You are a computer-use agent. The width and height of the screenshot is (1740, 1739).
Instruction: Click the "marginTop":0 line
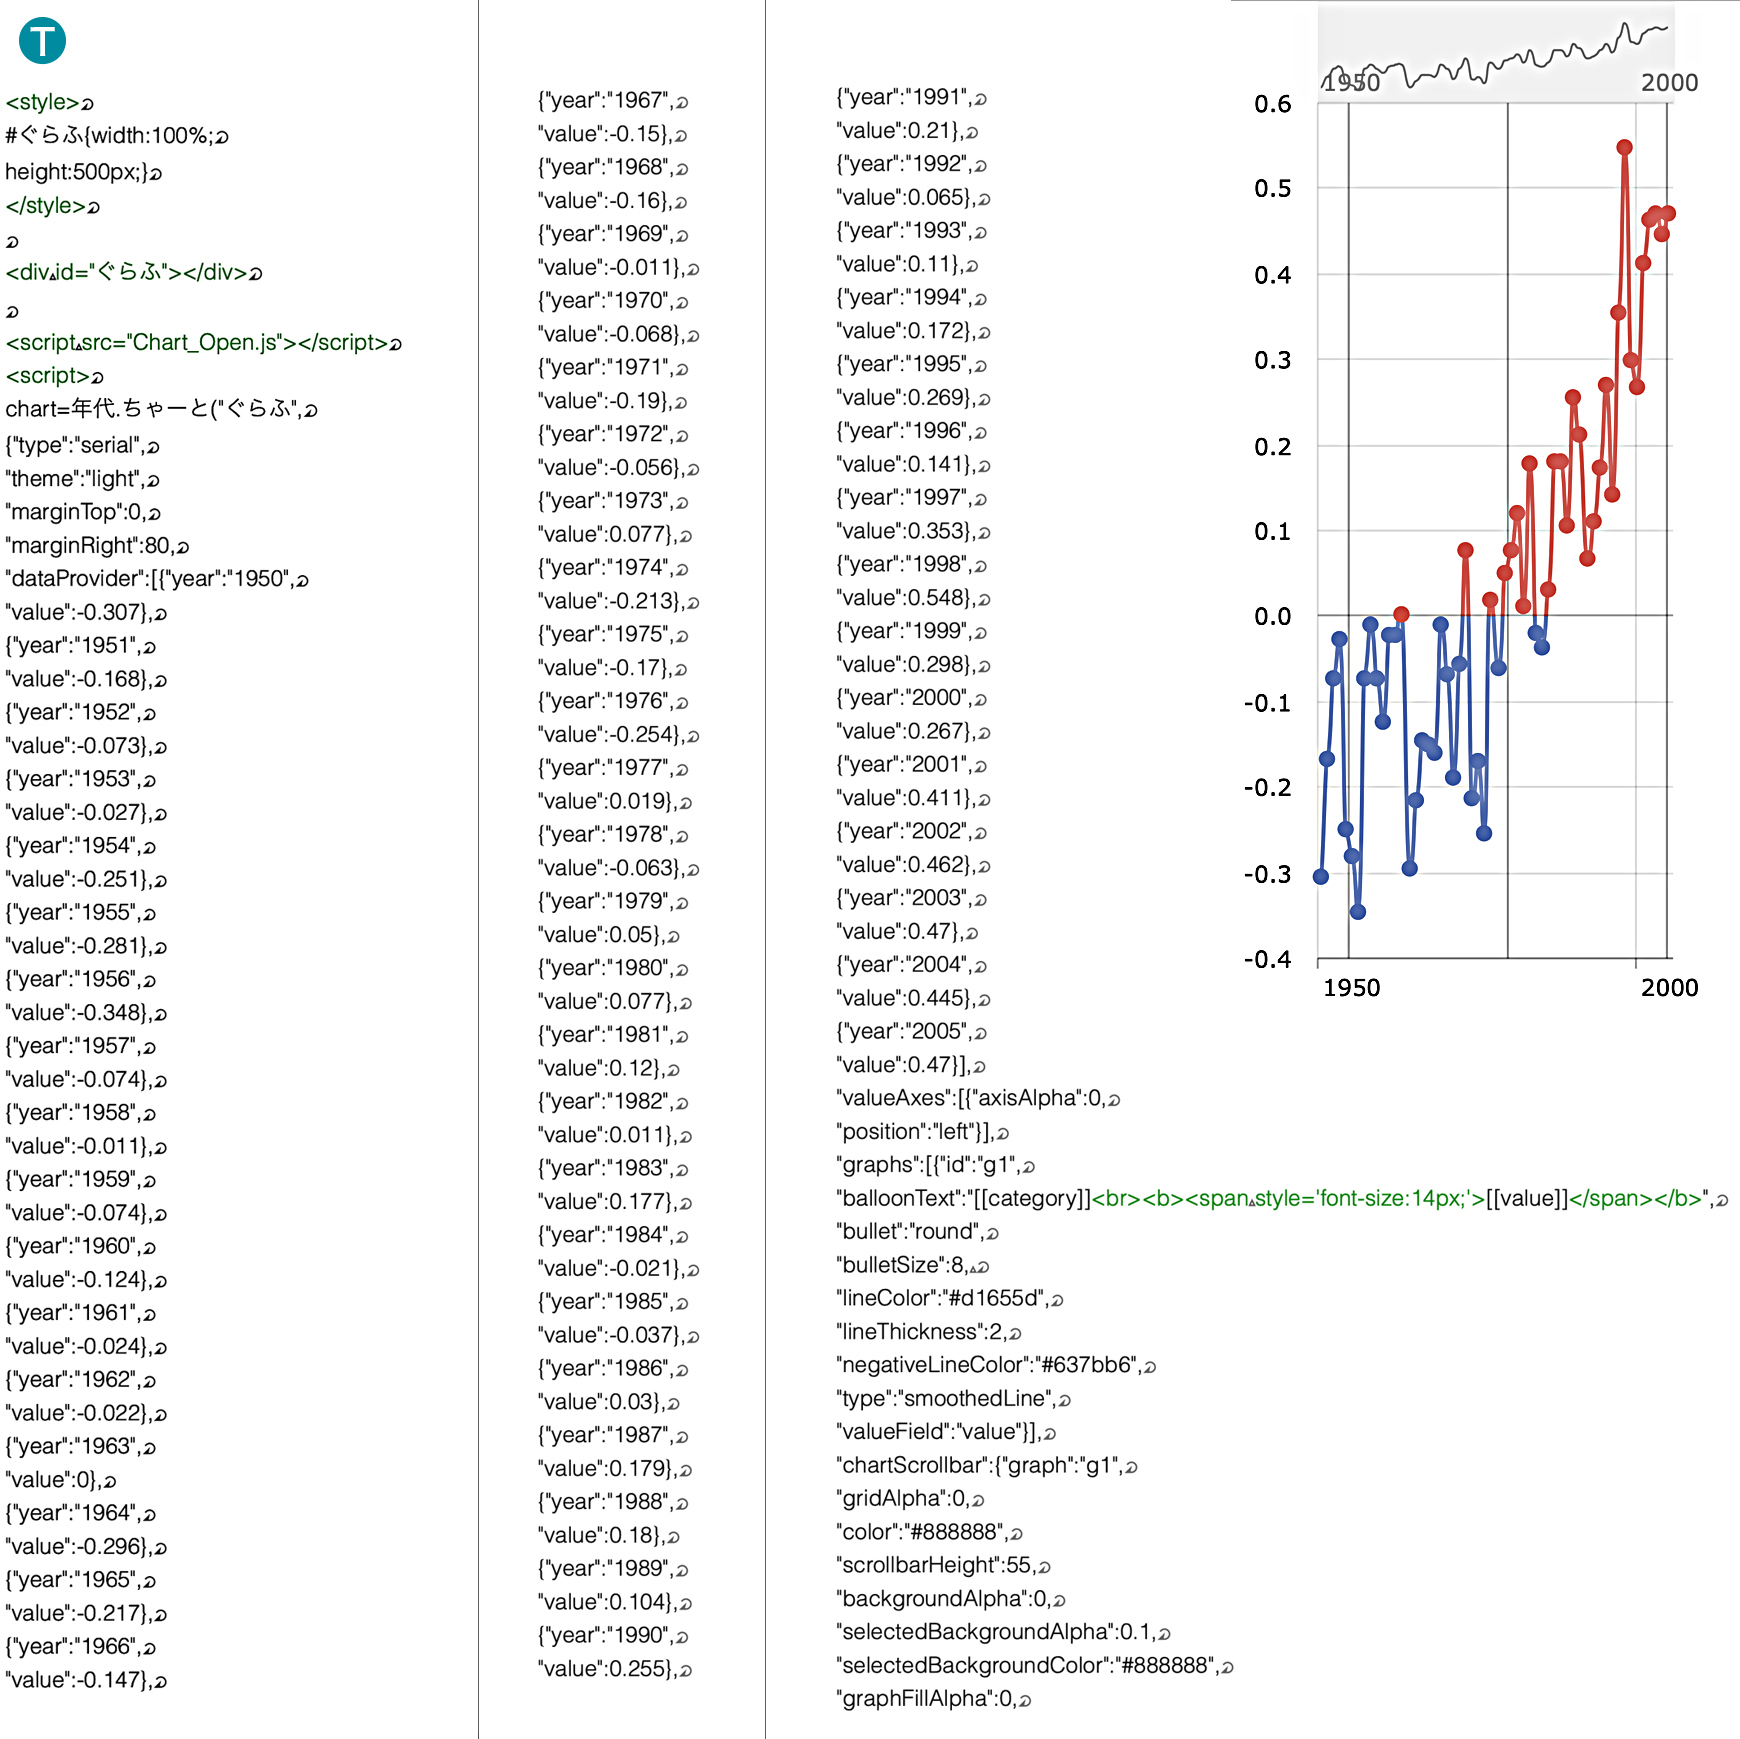[x=83, y=513]
